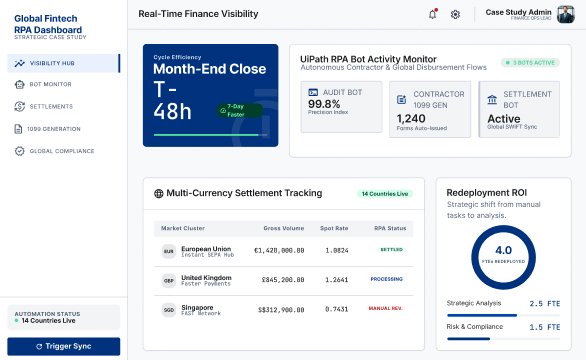Viewport: 586px width, 360px height.
Task: Open settings gear in header
Action: pos(455,14)
